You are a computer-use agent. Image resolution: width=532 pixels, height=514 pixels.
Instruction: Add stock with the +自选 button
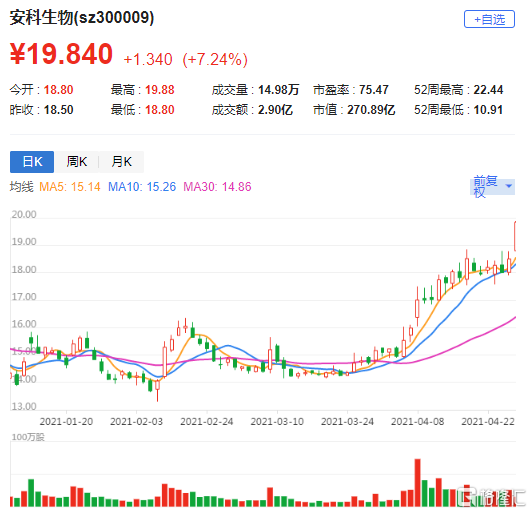[x=489, y=19]
